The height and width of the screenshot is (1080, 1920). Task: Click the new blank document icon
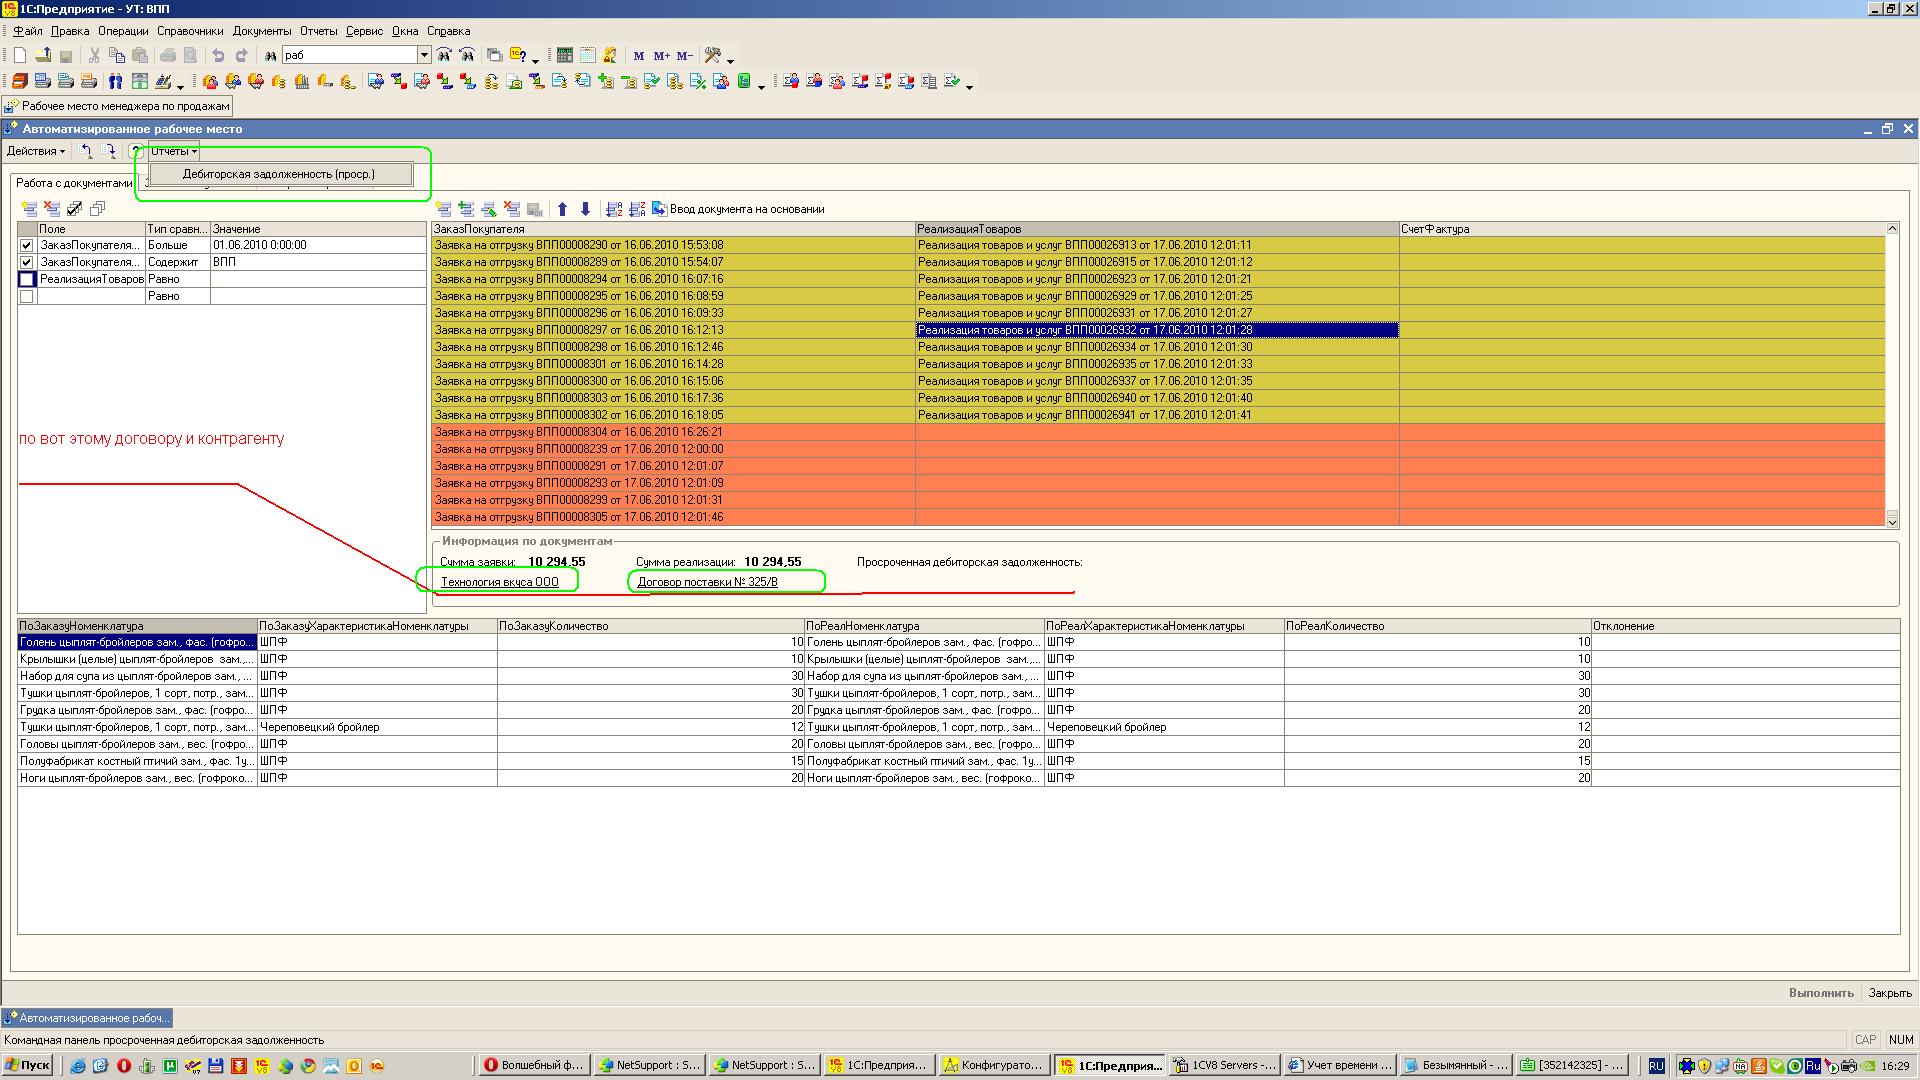(19, 56)
